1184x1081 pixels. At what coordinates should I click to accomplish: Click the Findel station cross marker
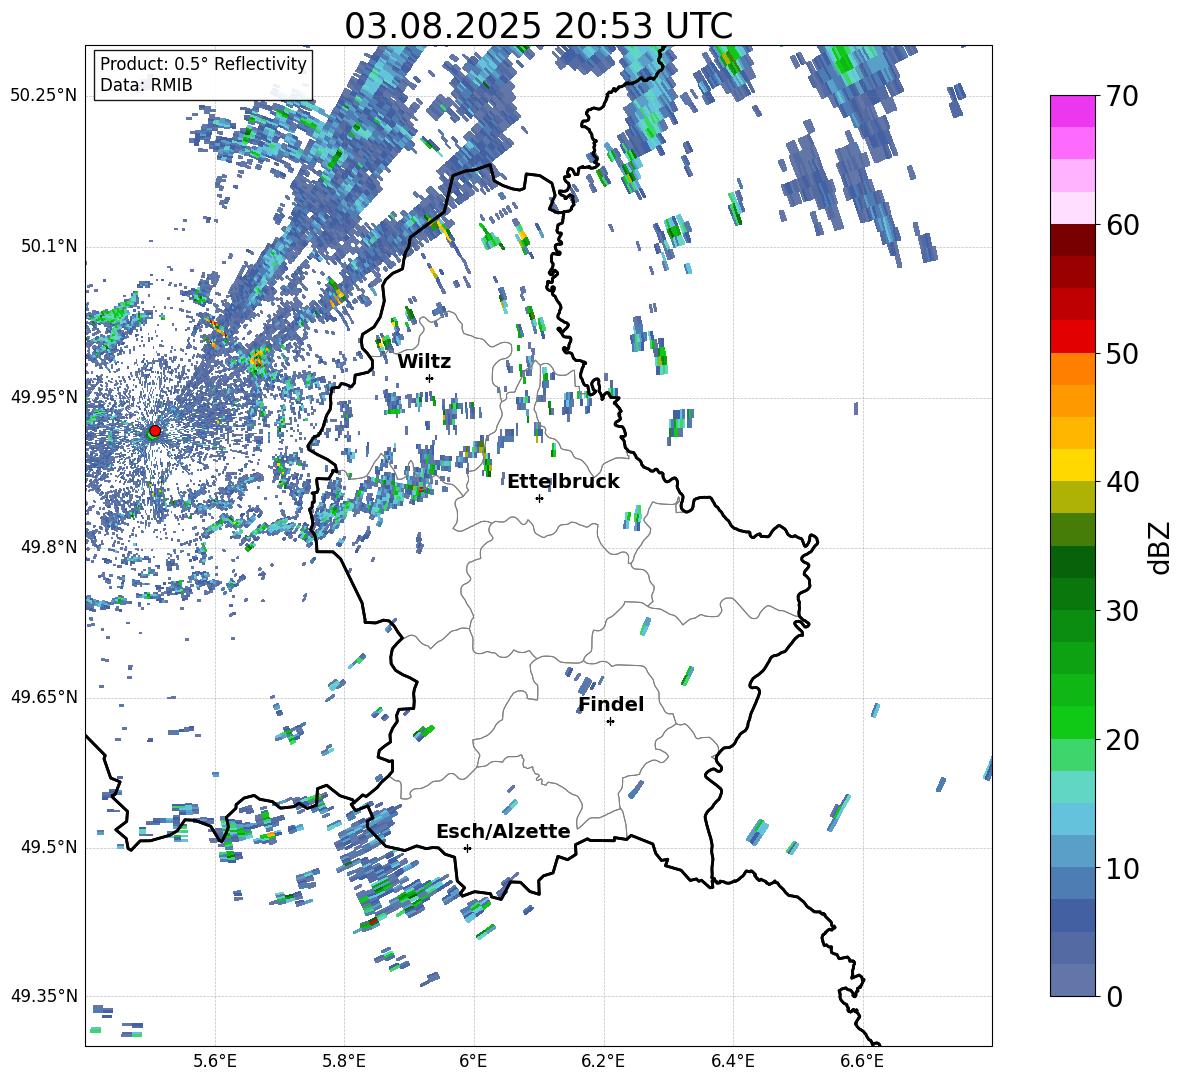(610, 722)
